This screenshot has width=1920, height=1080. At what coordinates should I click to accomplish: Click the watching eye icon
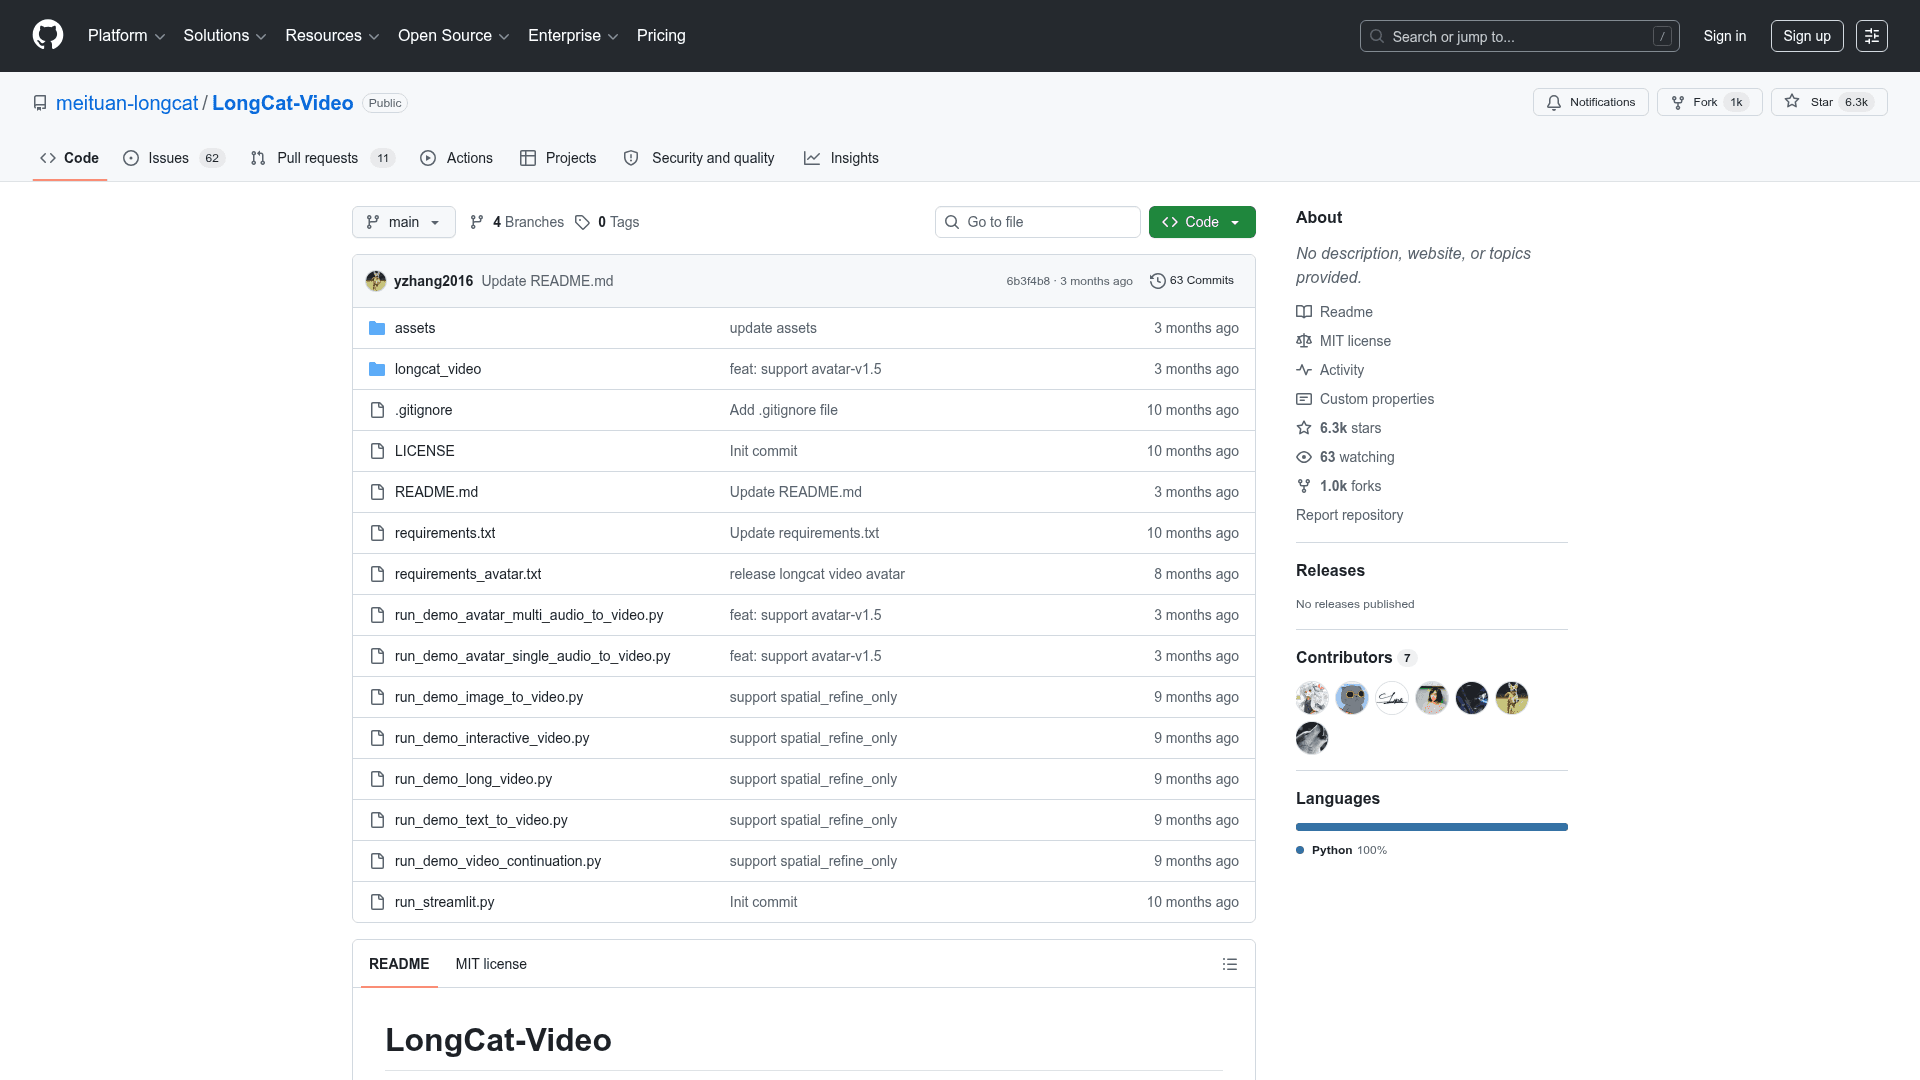click(x=1304, y=457)
